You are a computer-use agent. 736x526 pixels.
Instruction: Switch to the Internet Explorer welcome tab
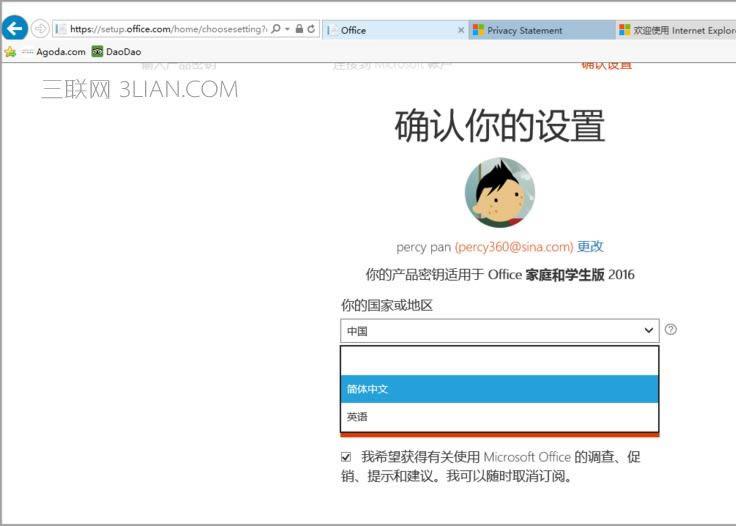click(676, 30)
